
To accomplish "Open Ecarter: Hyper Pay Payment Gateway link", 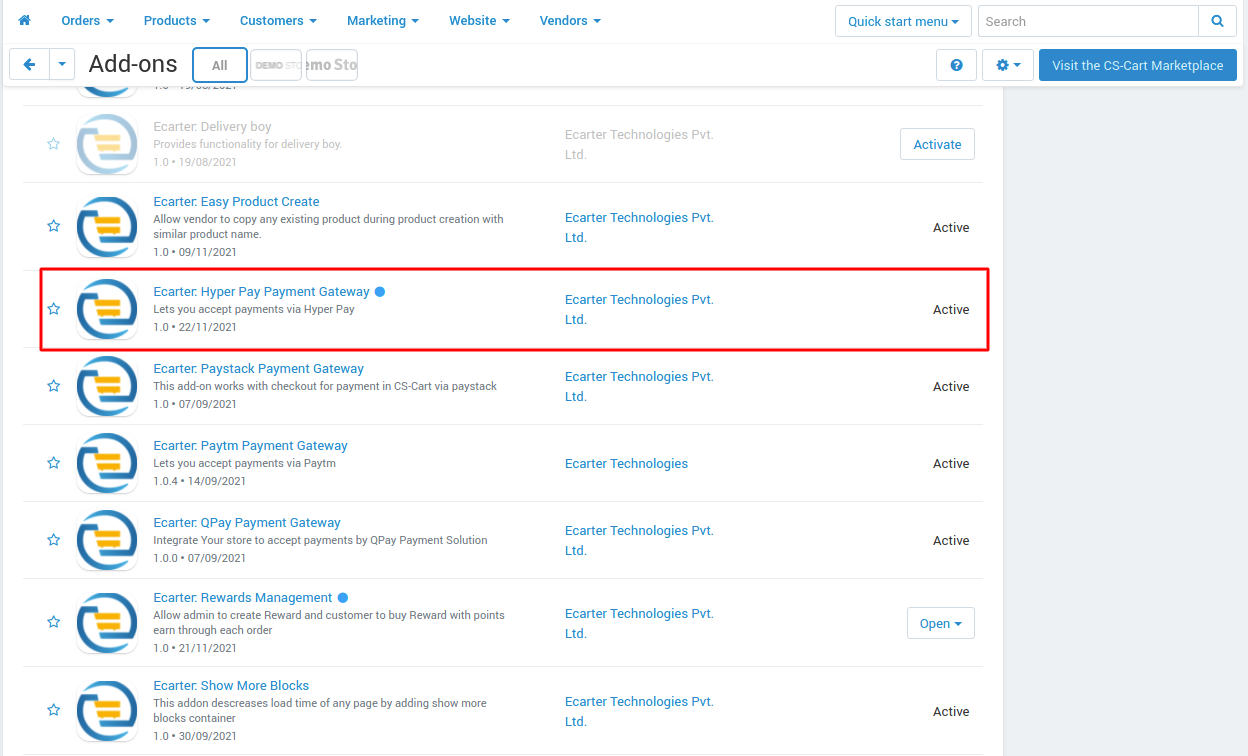I will point(261,292).
